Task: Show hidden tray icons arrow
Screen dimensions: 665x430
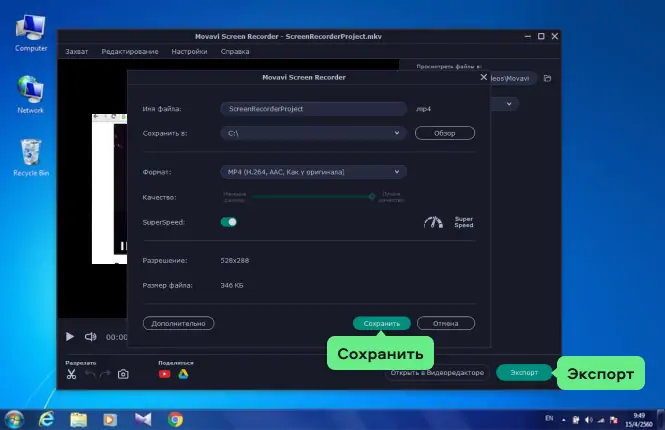Action: (564, 420)
